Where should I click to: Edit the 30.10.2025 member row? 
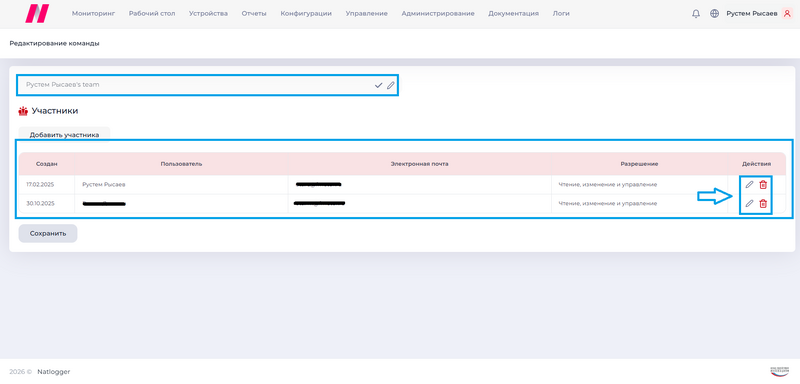749,203
